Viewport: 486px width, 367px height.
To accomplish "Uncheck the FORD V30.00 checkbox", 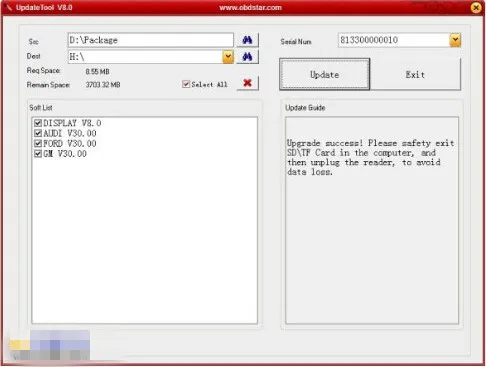I will (38, 144).
